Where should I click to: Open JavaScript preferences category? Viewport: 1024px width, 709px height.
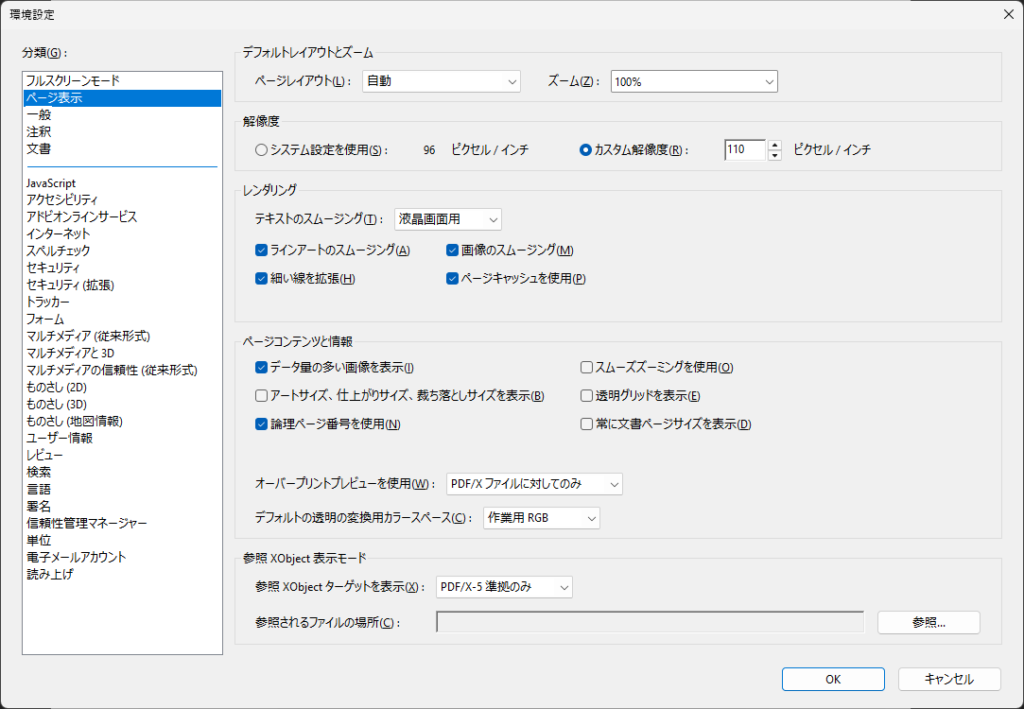coord(51,183)
